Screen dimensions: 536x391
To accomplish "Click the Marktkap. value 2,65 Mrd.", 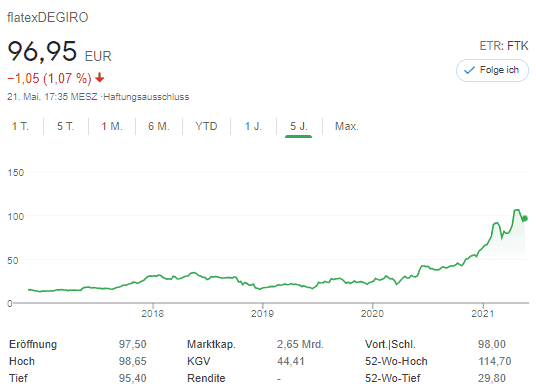I will tap(300, 344).
